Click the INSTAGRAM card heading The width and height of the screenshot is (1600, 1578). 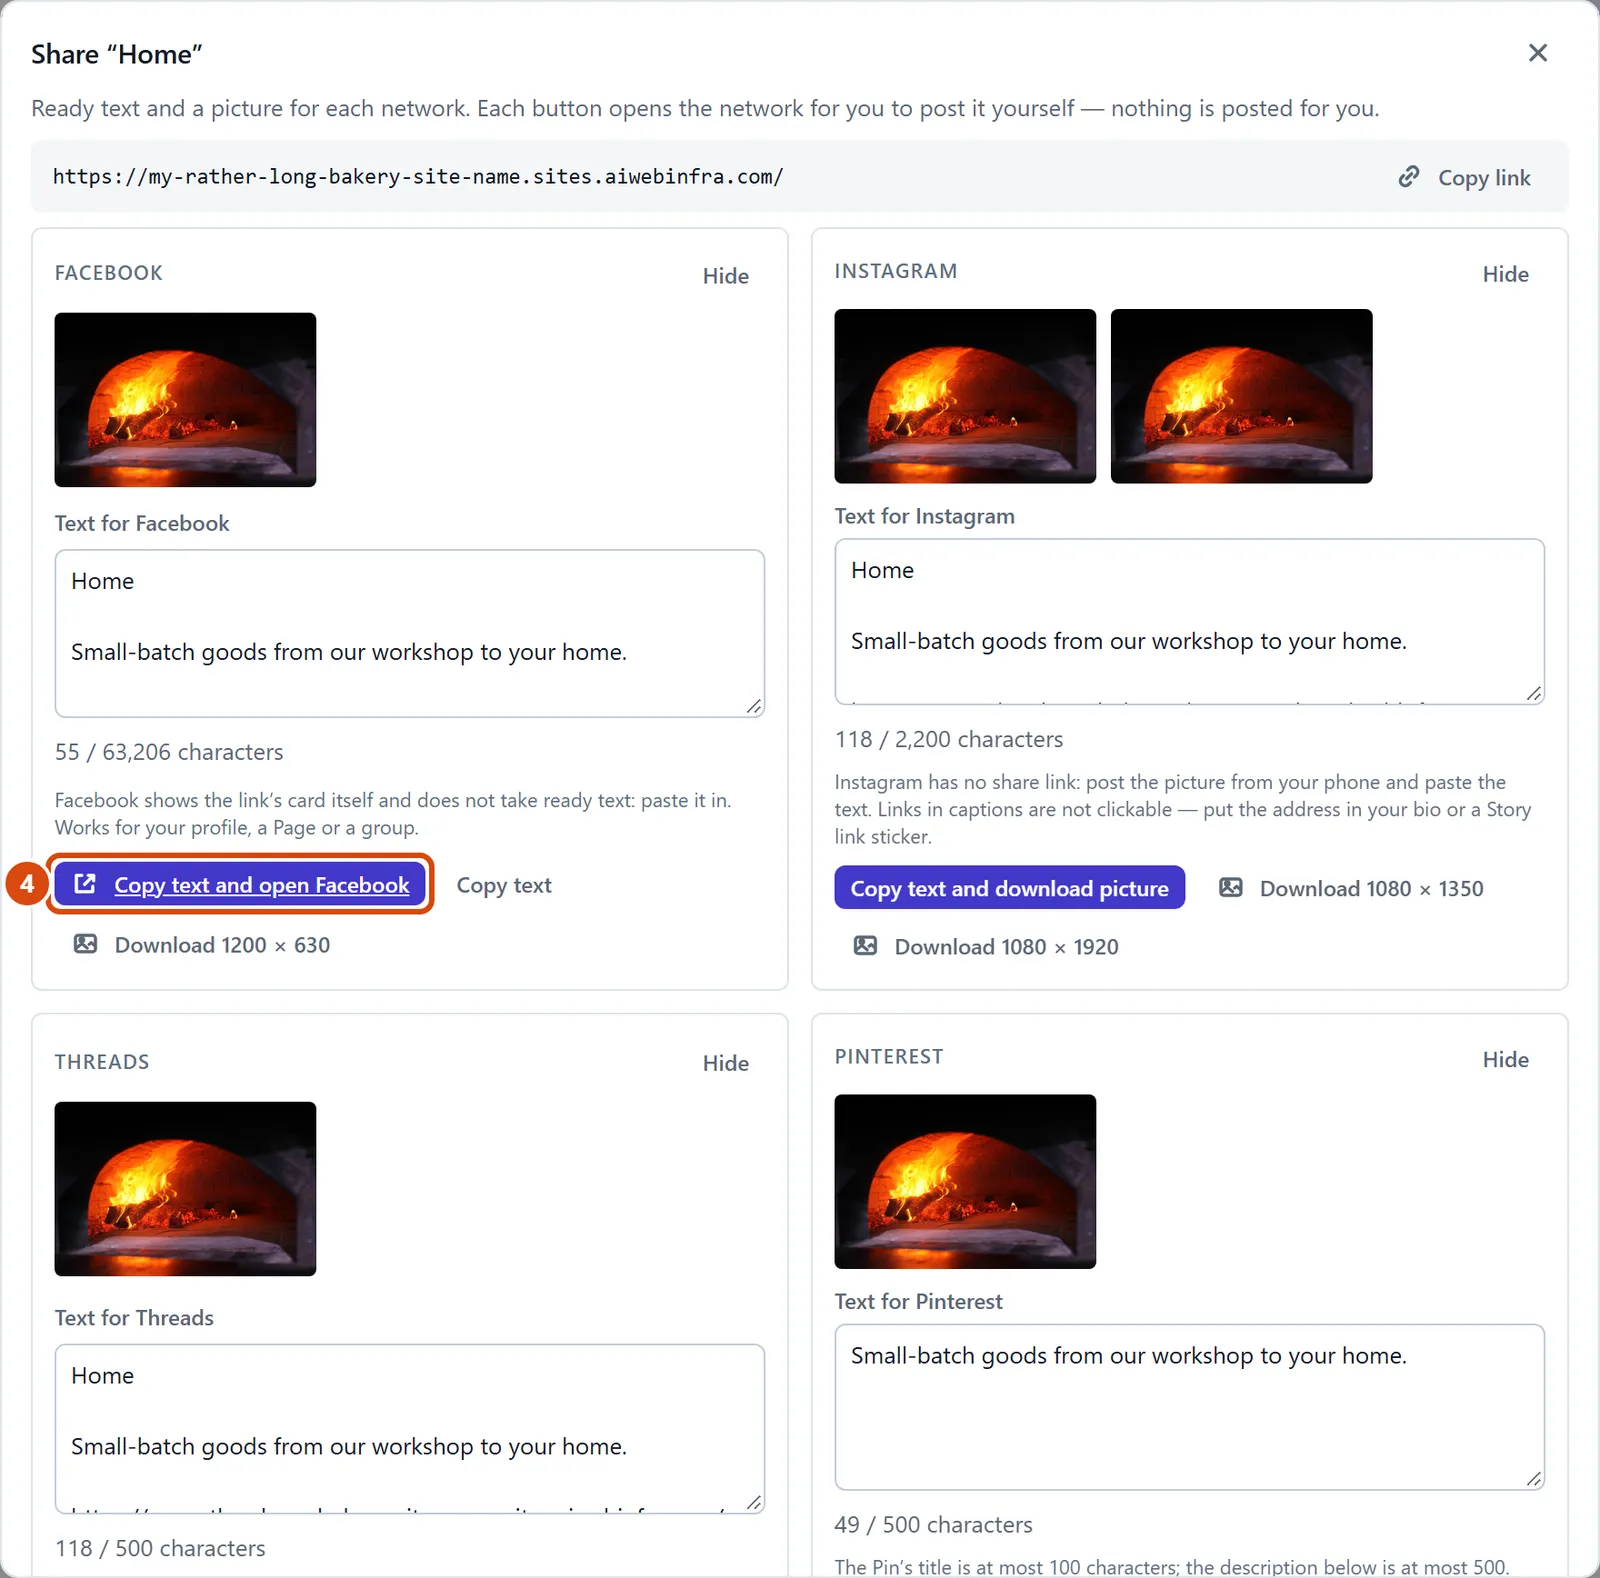pos(896,271)
